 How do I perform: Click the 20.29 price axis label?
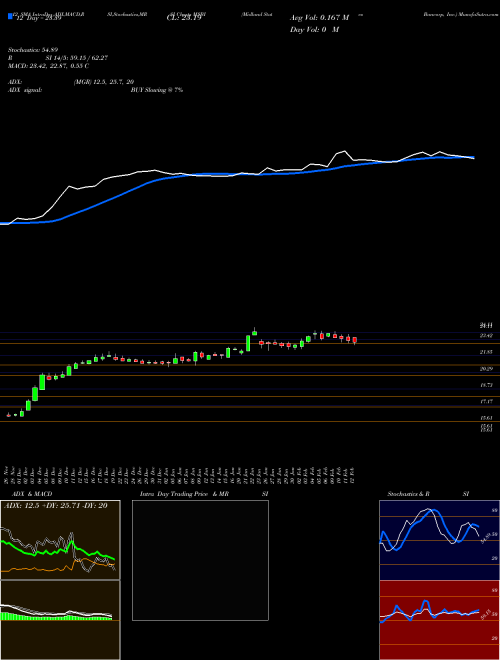point(487,369)
